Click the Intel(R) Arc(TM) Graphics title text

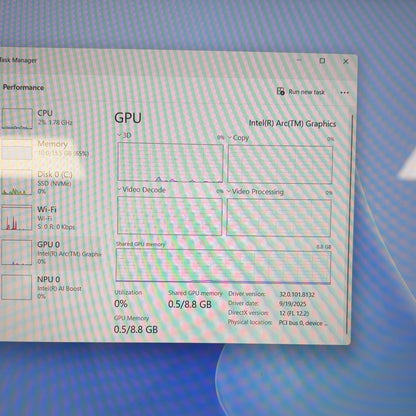coord(292,124)
